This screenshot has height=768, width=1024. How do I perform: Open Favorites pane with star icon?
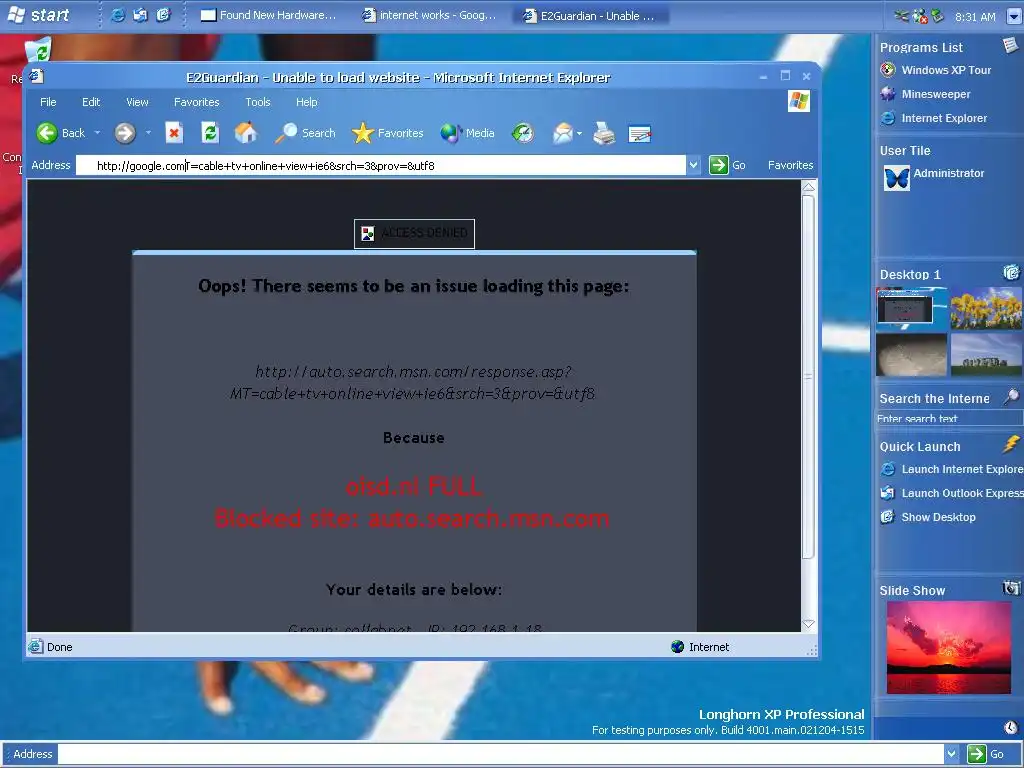coord(387,133)
